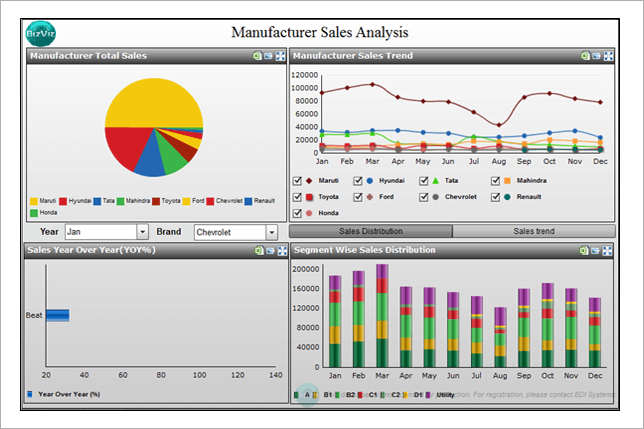This screenshot has width=644, height=429.
Task: Click Hyundai red swatch in pie legend
Action: (63, 201)
